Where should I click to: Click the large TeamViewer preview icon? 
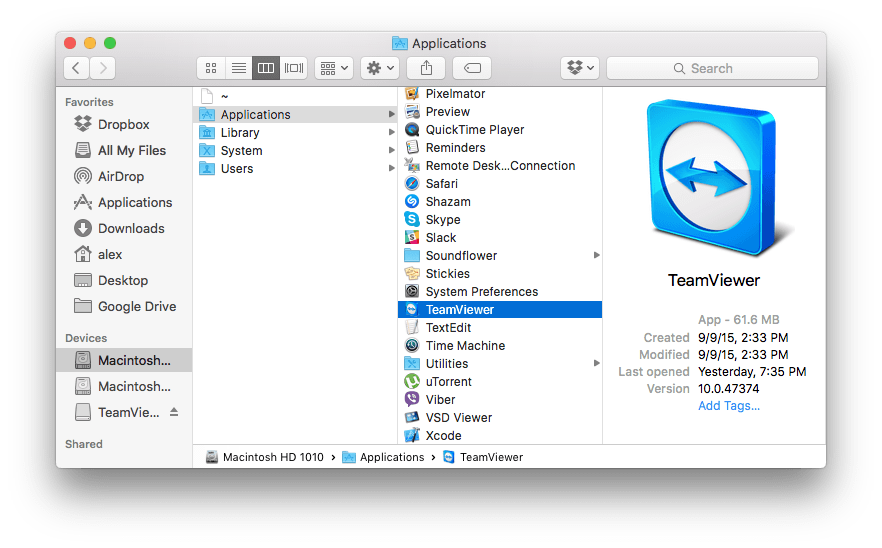(x=716, y=177)
